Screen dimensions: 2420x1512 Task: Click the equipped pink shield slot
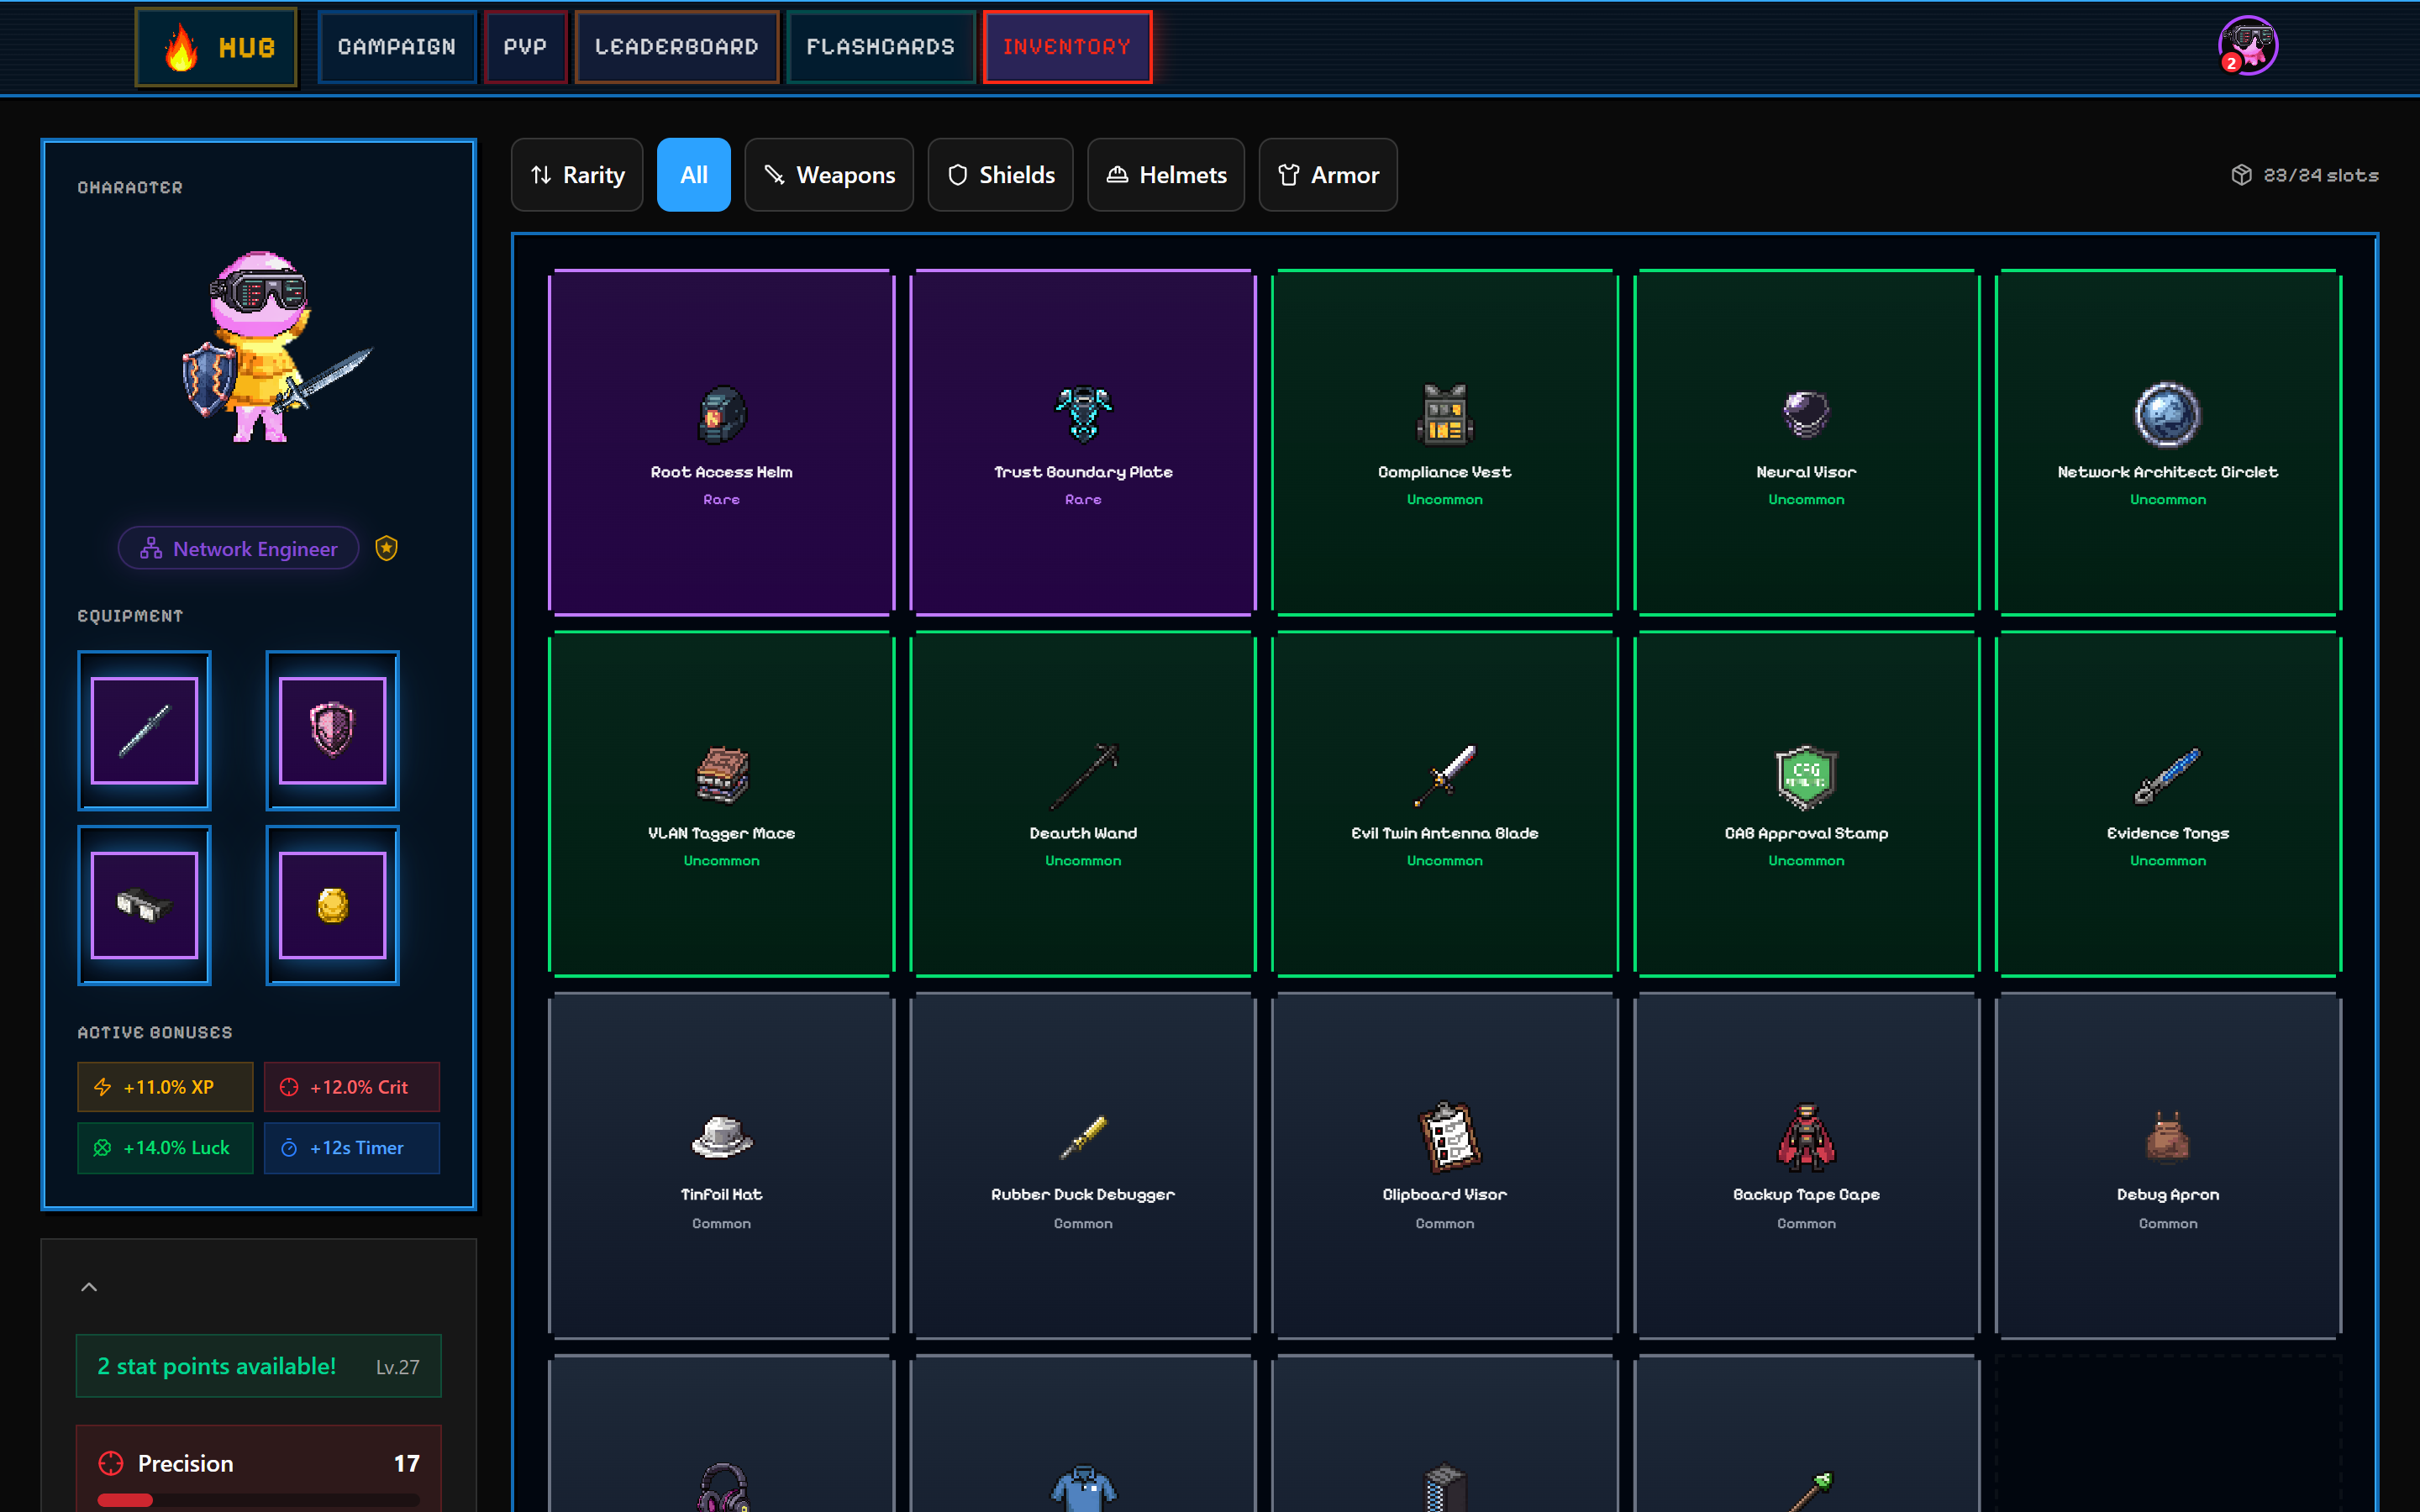pos(331,729)
